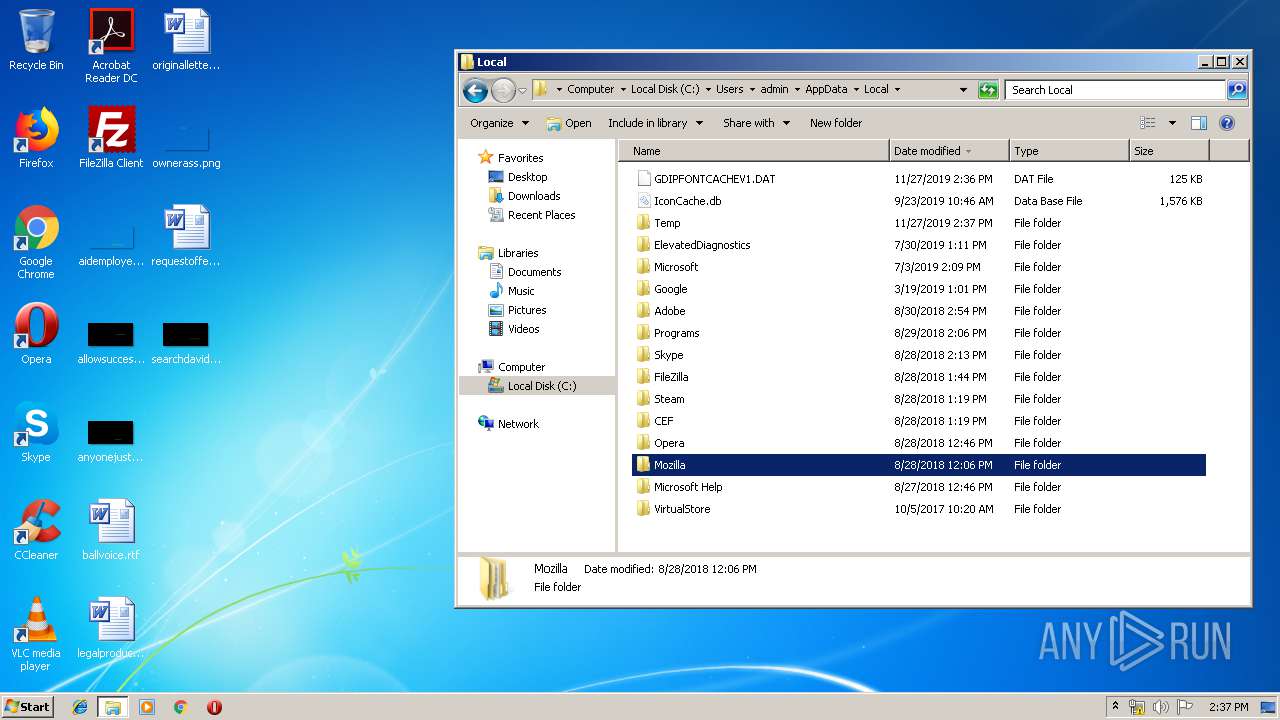Select IconCache.db file
This screenshot has width=1280, height=720.
click(x=919, y=201)
